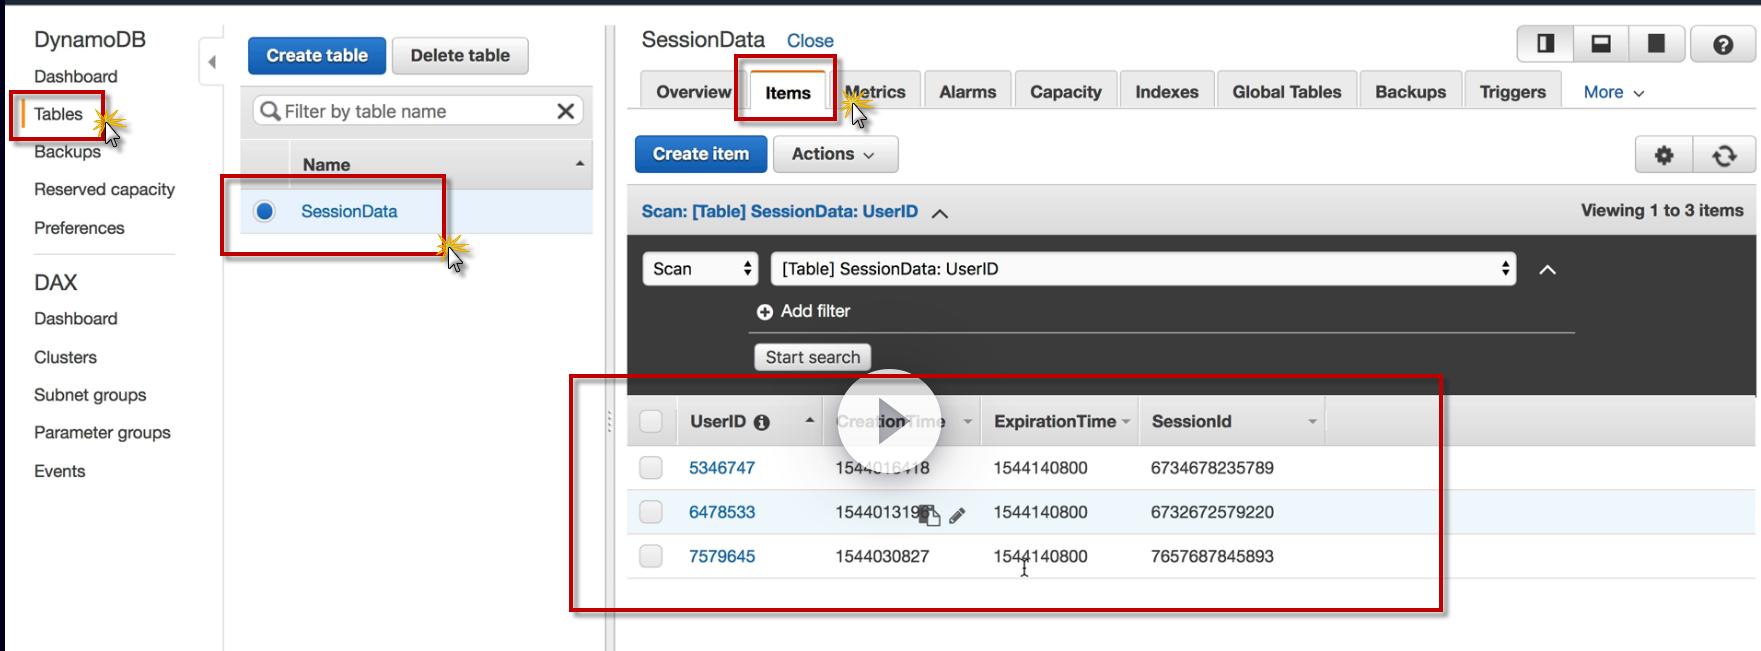Open DAX Clusters in the sidebar
The image size is (1761, 651).
(65, 357)
